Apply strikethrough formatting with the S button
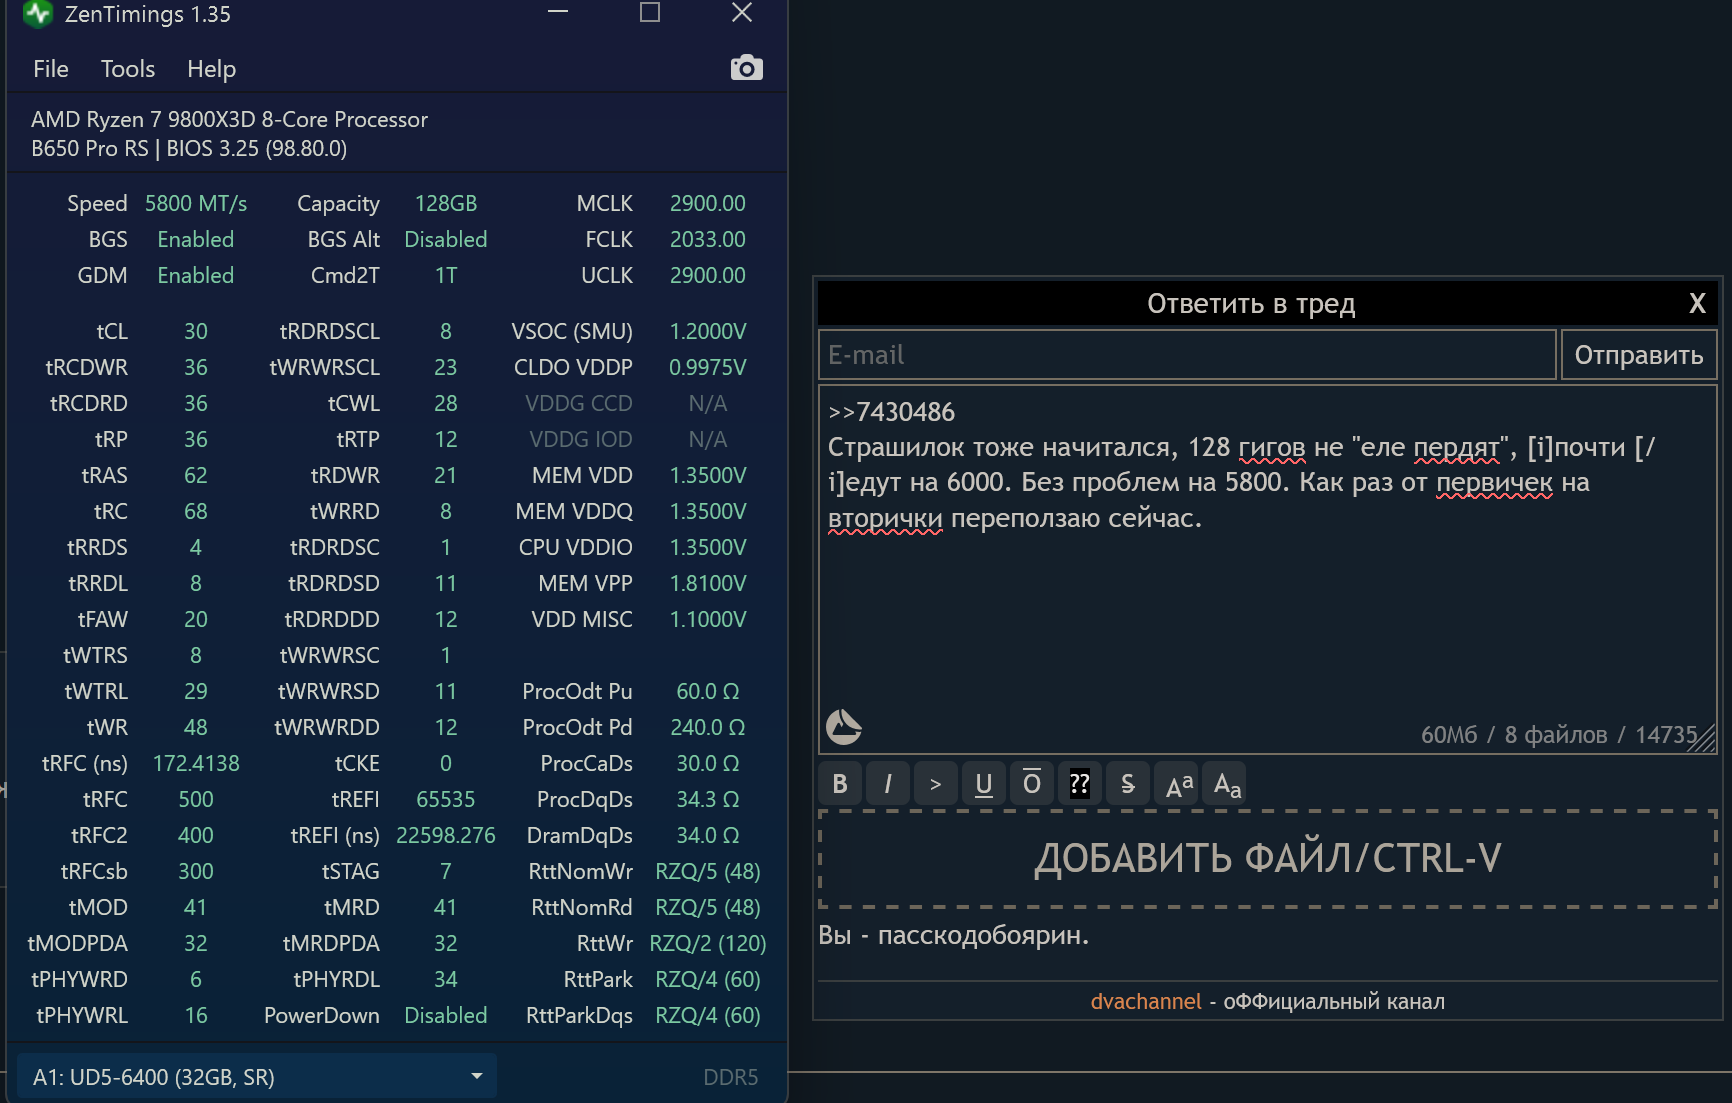Screen dimensions: 1732x1103 coord(1128,784)
